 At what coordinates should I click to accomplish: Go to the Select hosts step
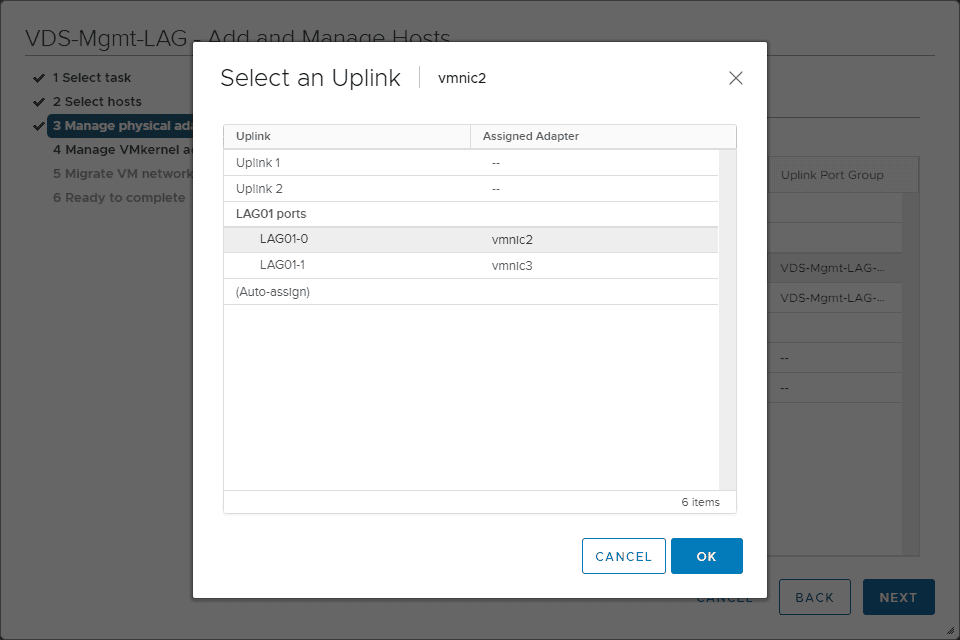click(97, 102)
